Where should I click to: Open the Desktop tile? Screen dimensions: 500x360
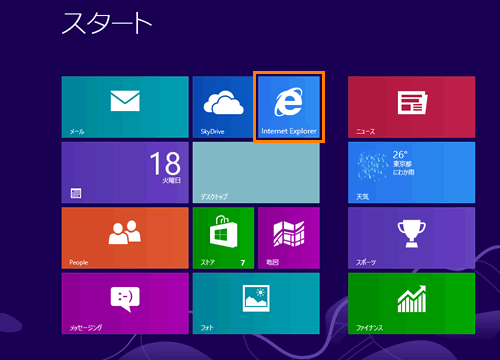[x=256, y=172]
